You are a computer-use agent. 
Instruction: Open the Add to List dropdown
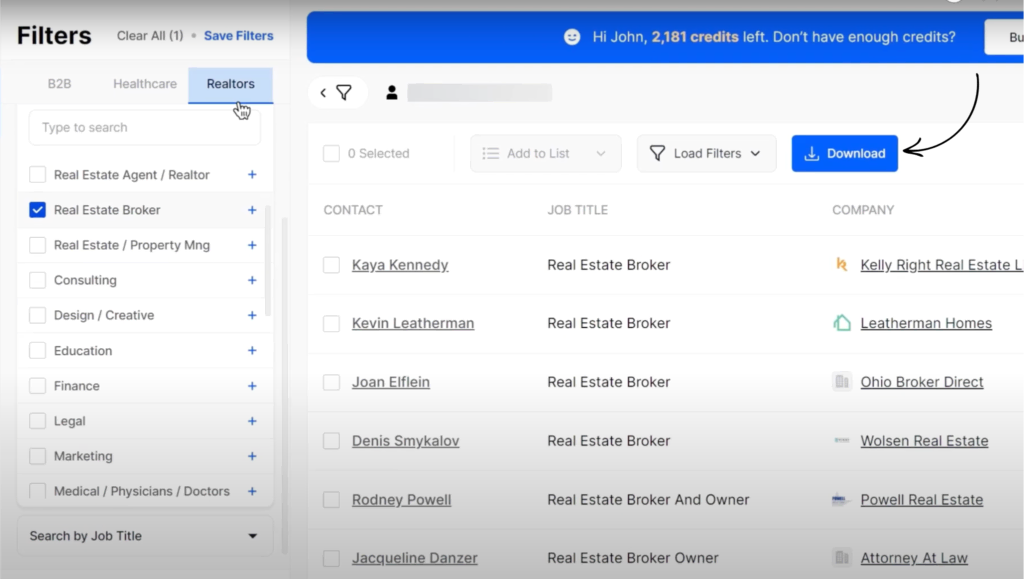545,154
